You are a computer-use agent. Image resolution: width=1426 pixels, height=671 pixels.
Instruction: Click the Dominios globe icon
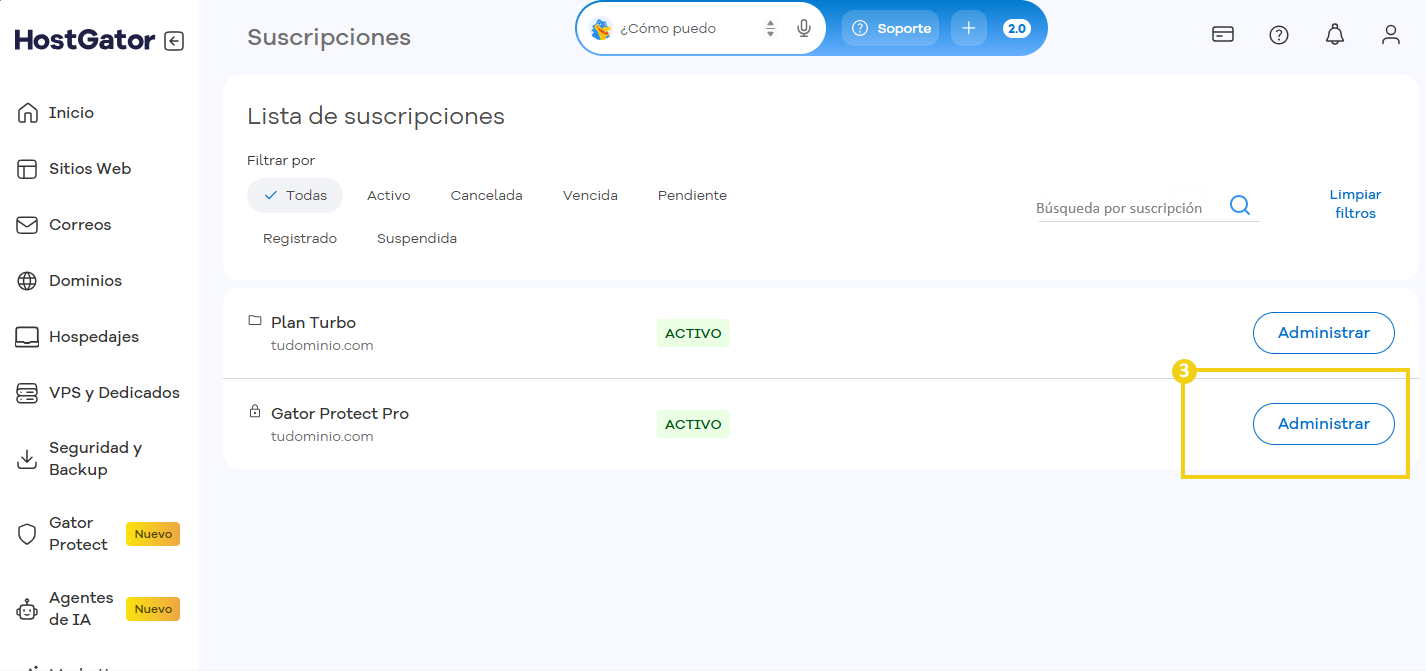(x=28, y=281)
